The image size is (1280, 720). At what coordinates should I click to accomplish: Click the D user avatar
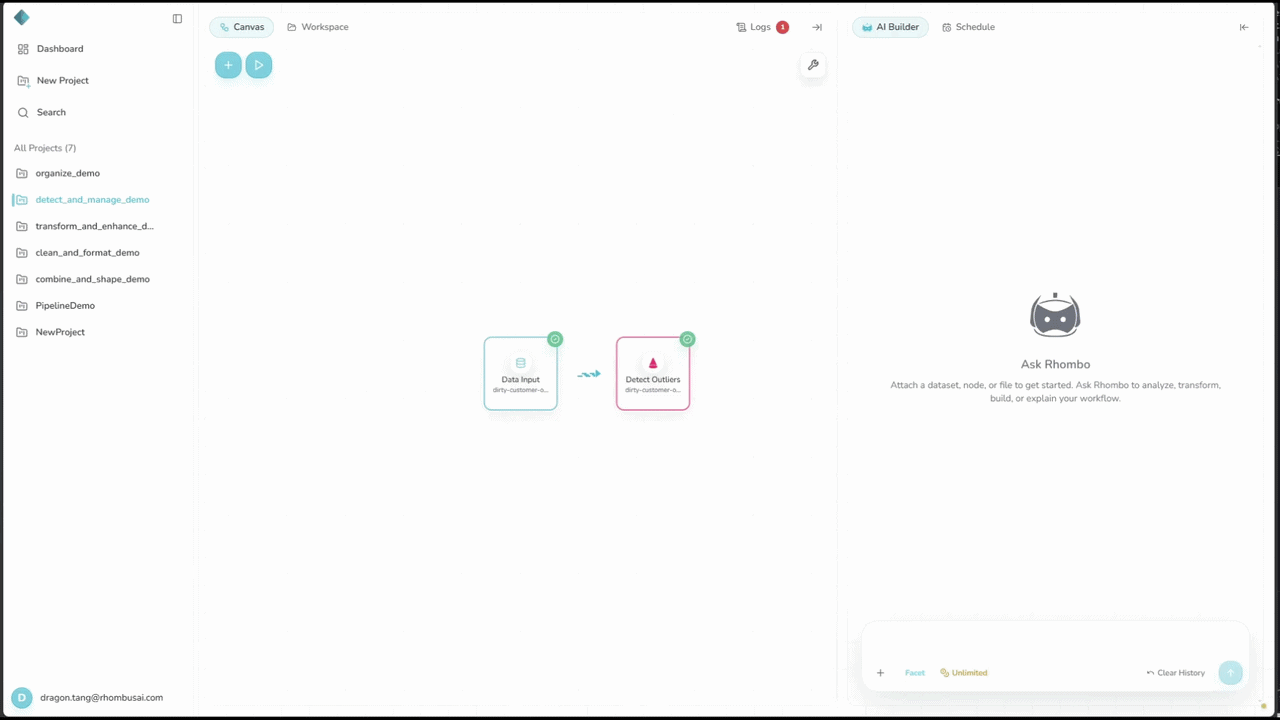point(22,698)
